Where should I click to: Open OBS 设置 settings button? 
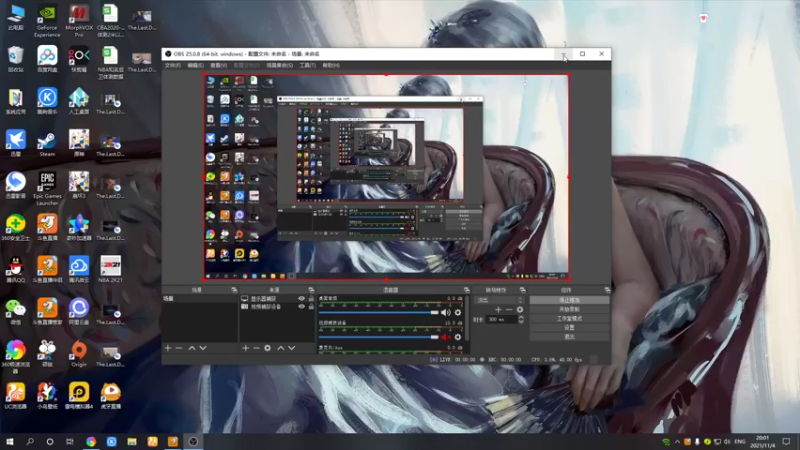coord(569,328)
